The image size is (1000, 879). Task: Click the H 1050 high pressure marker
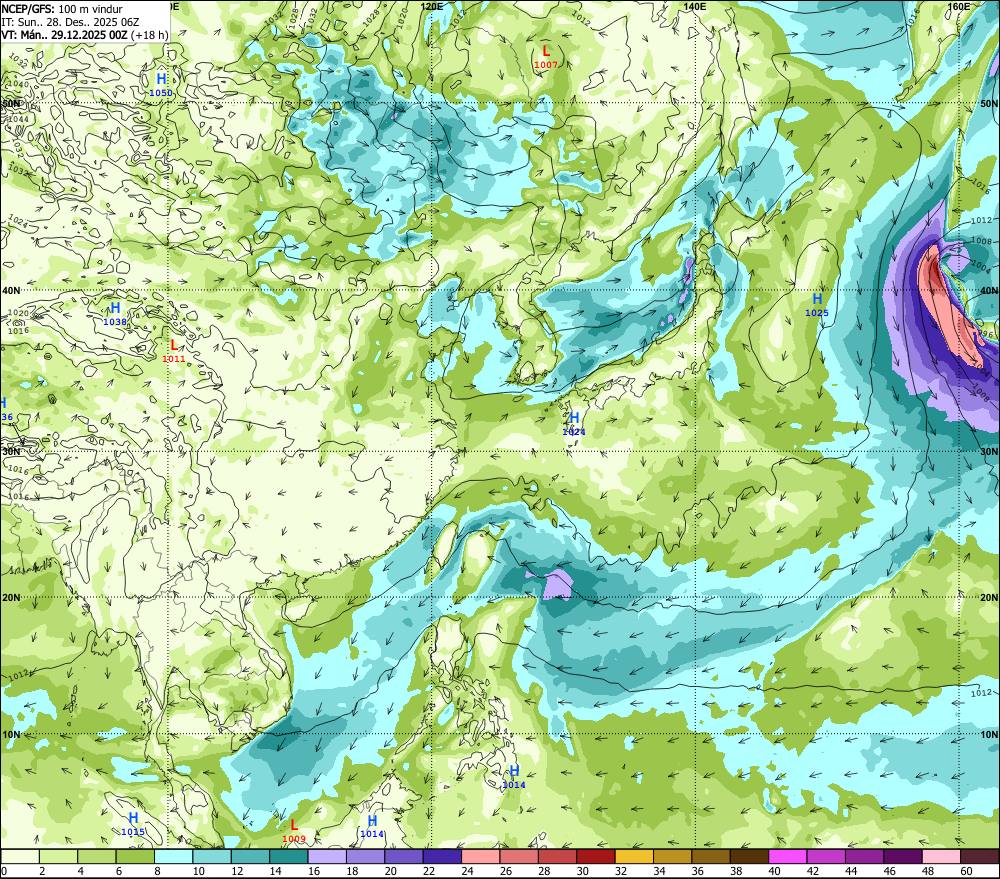(x=161, y=84)
